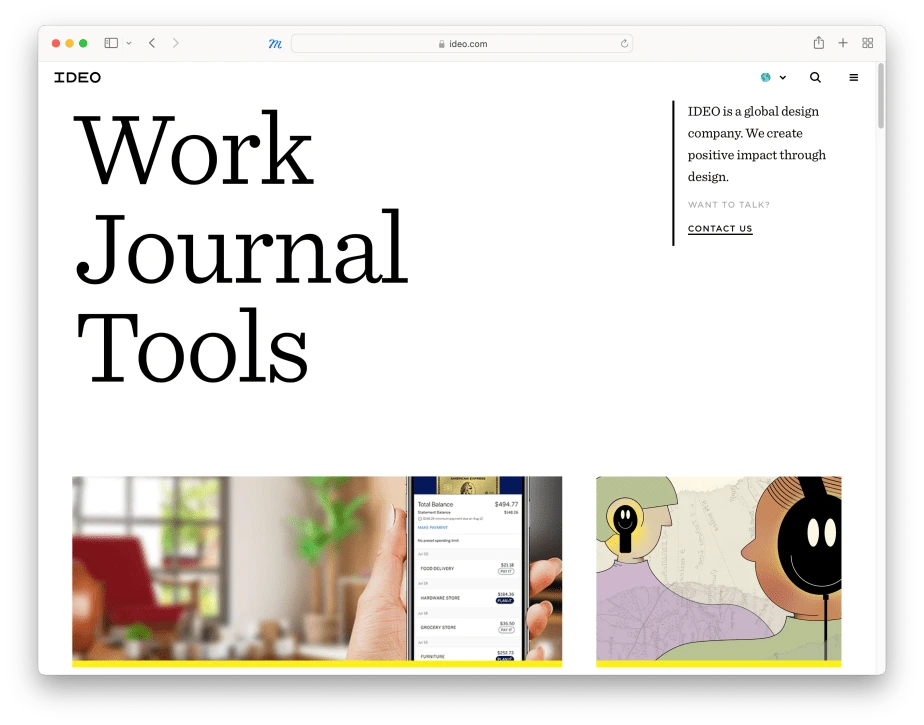Switch to the Journal section heading
Screen dimensions: 924x725
pos(240,250)
